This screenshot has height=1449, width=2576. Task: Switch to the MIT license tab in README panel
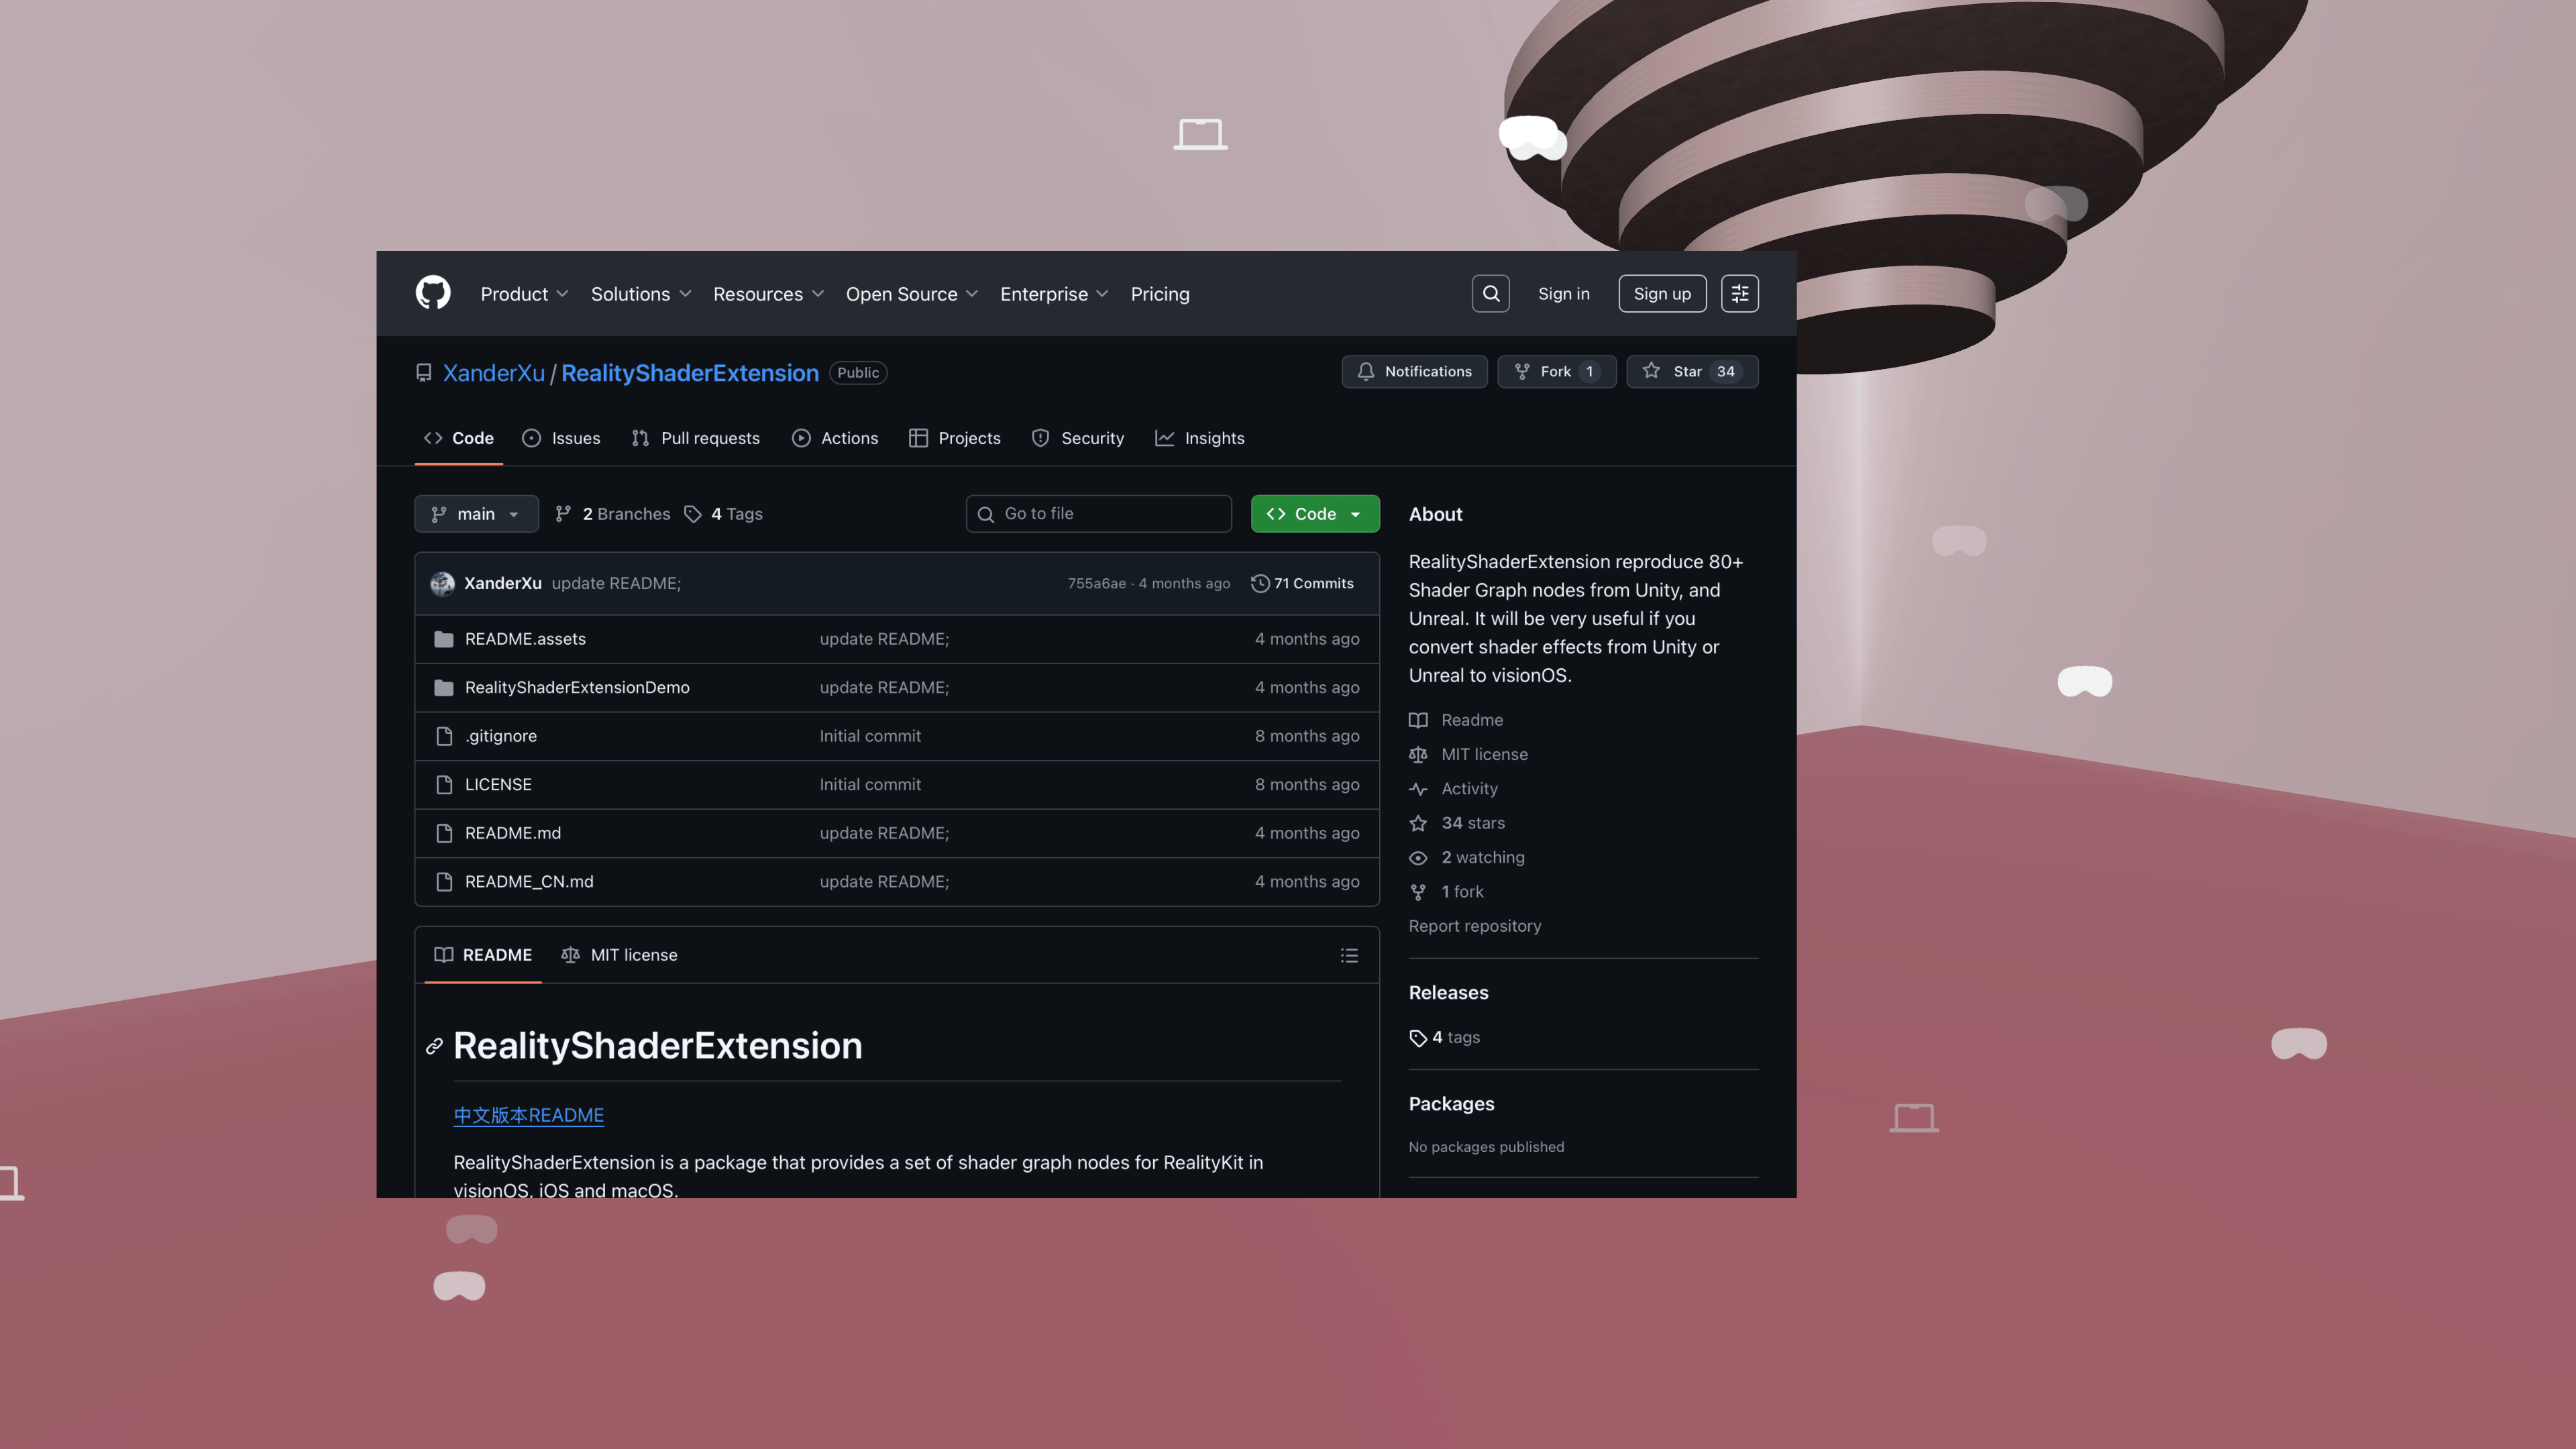(619, 955)
